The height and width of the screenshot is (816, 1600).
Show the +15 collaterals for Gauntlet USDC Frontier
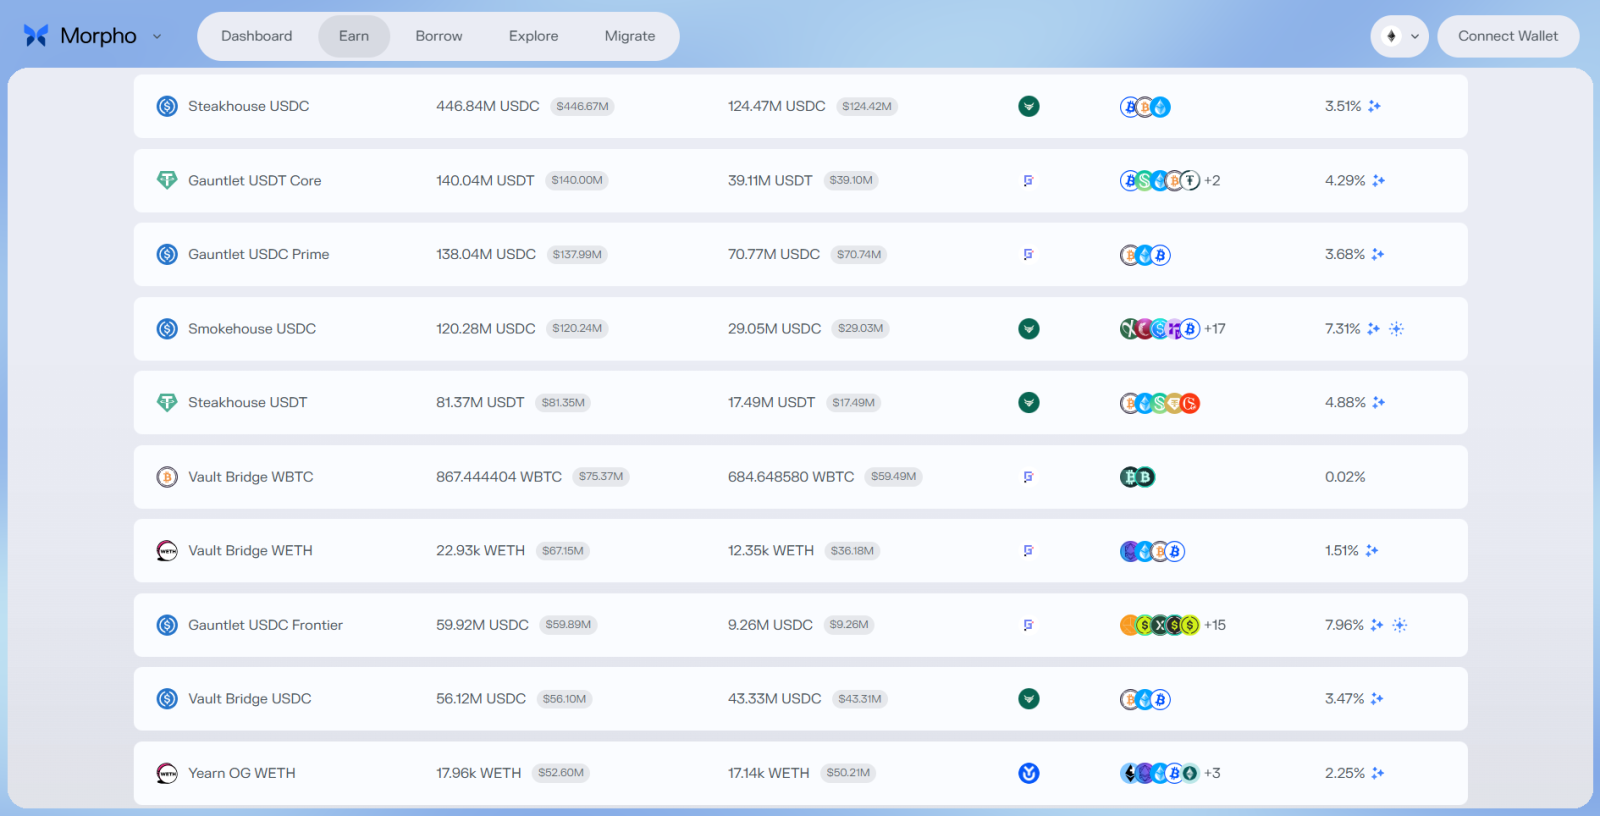[1214, 625]
